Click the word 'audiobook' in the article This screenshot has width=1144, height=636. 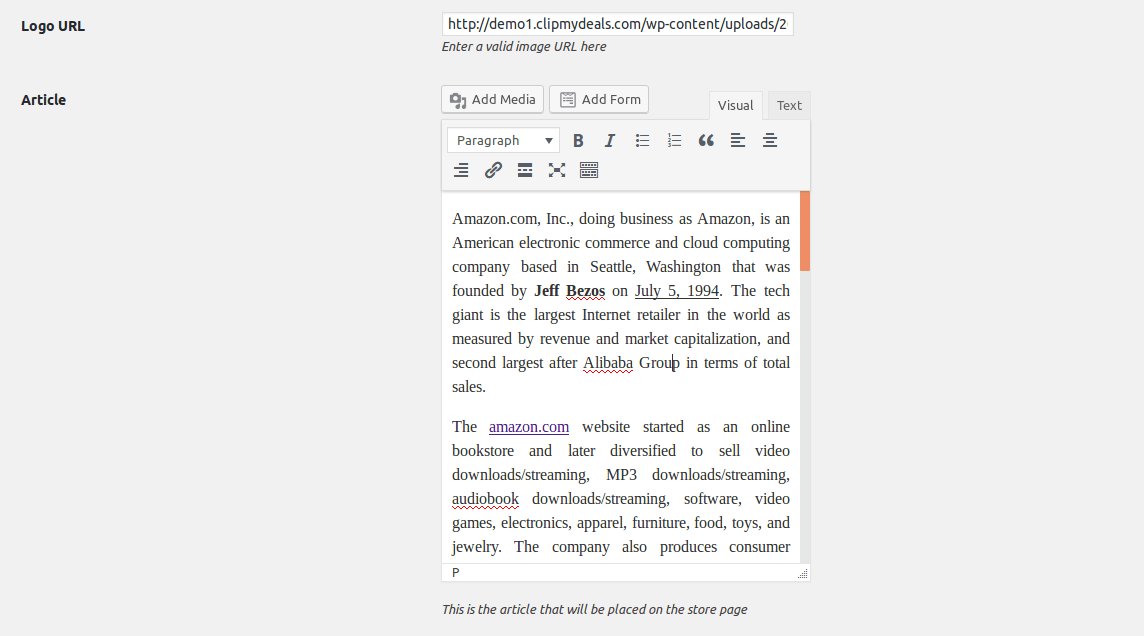(x=485, y=499)
